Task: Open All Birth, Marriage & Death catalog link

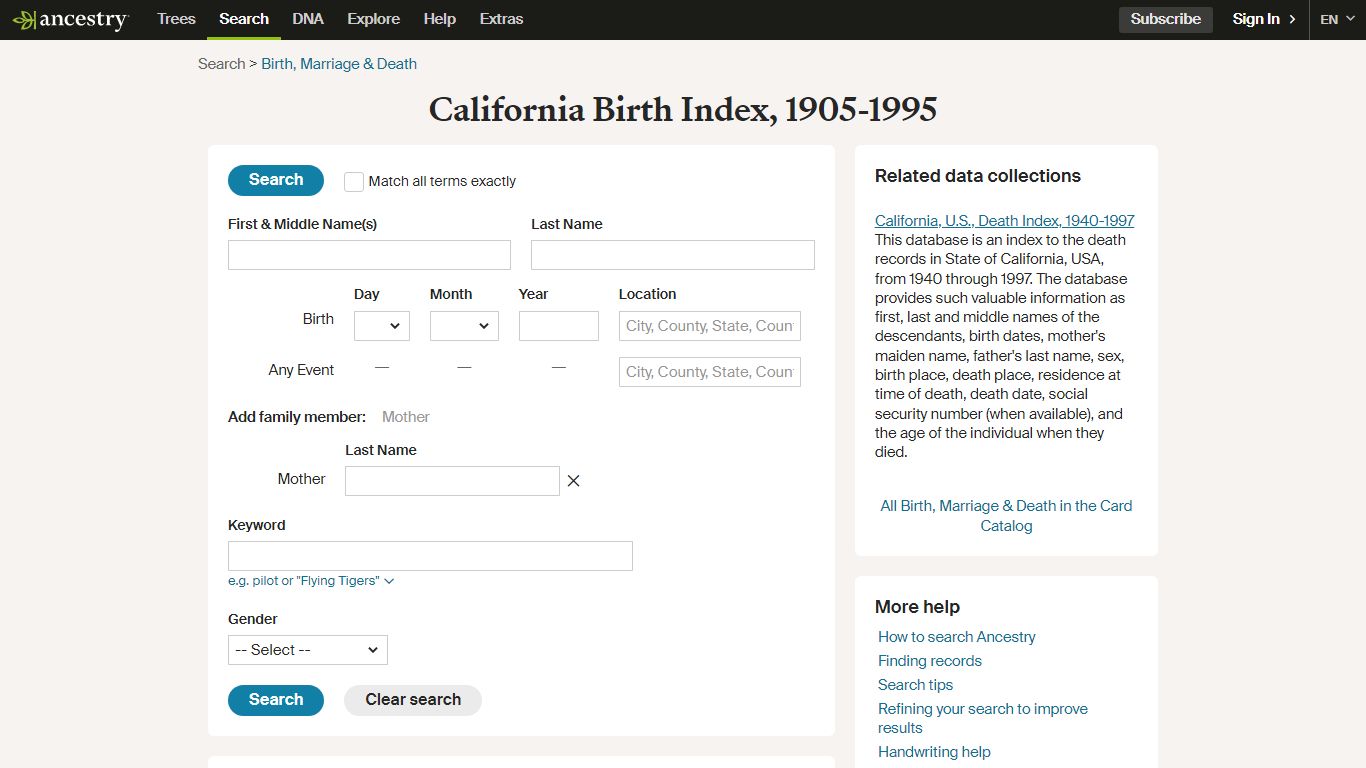Action: click(x=1006, y=516)
